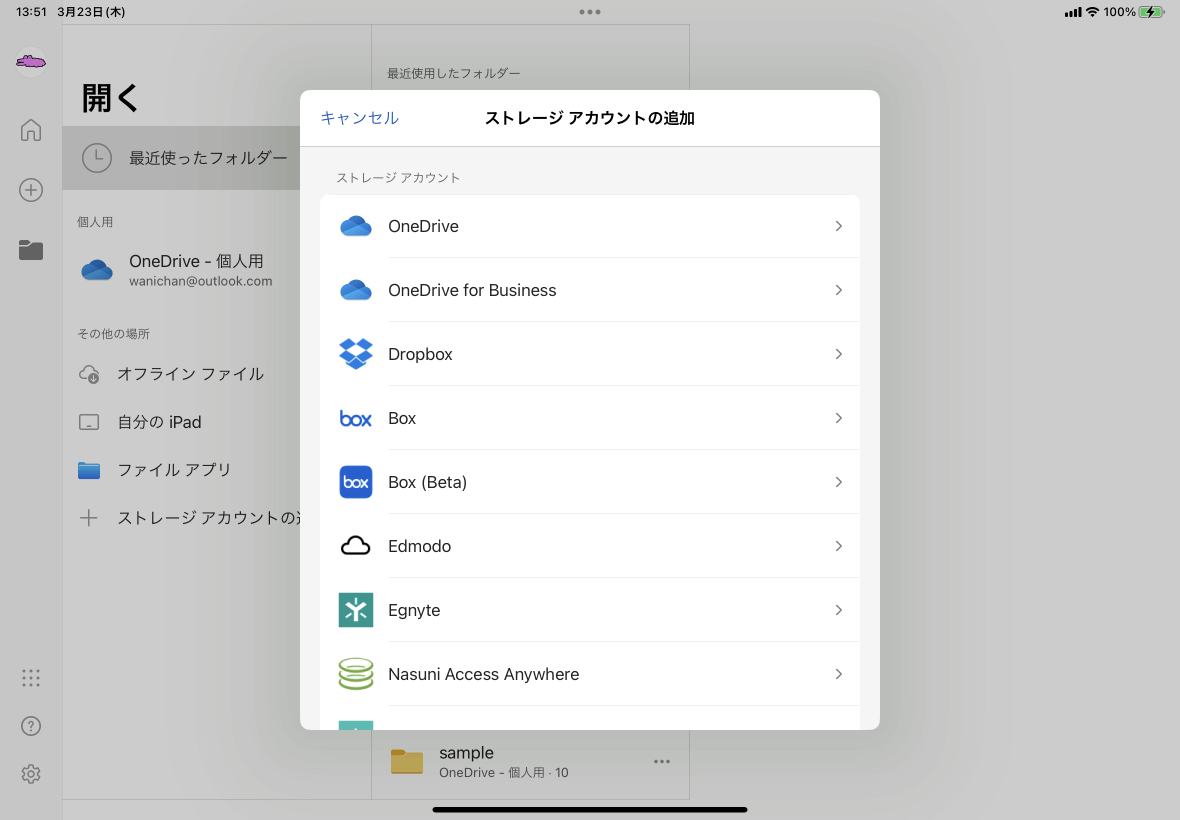
Task: Tap wanichan@outlook.com email text
Action: point(201,281)
